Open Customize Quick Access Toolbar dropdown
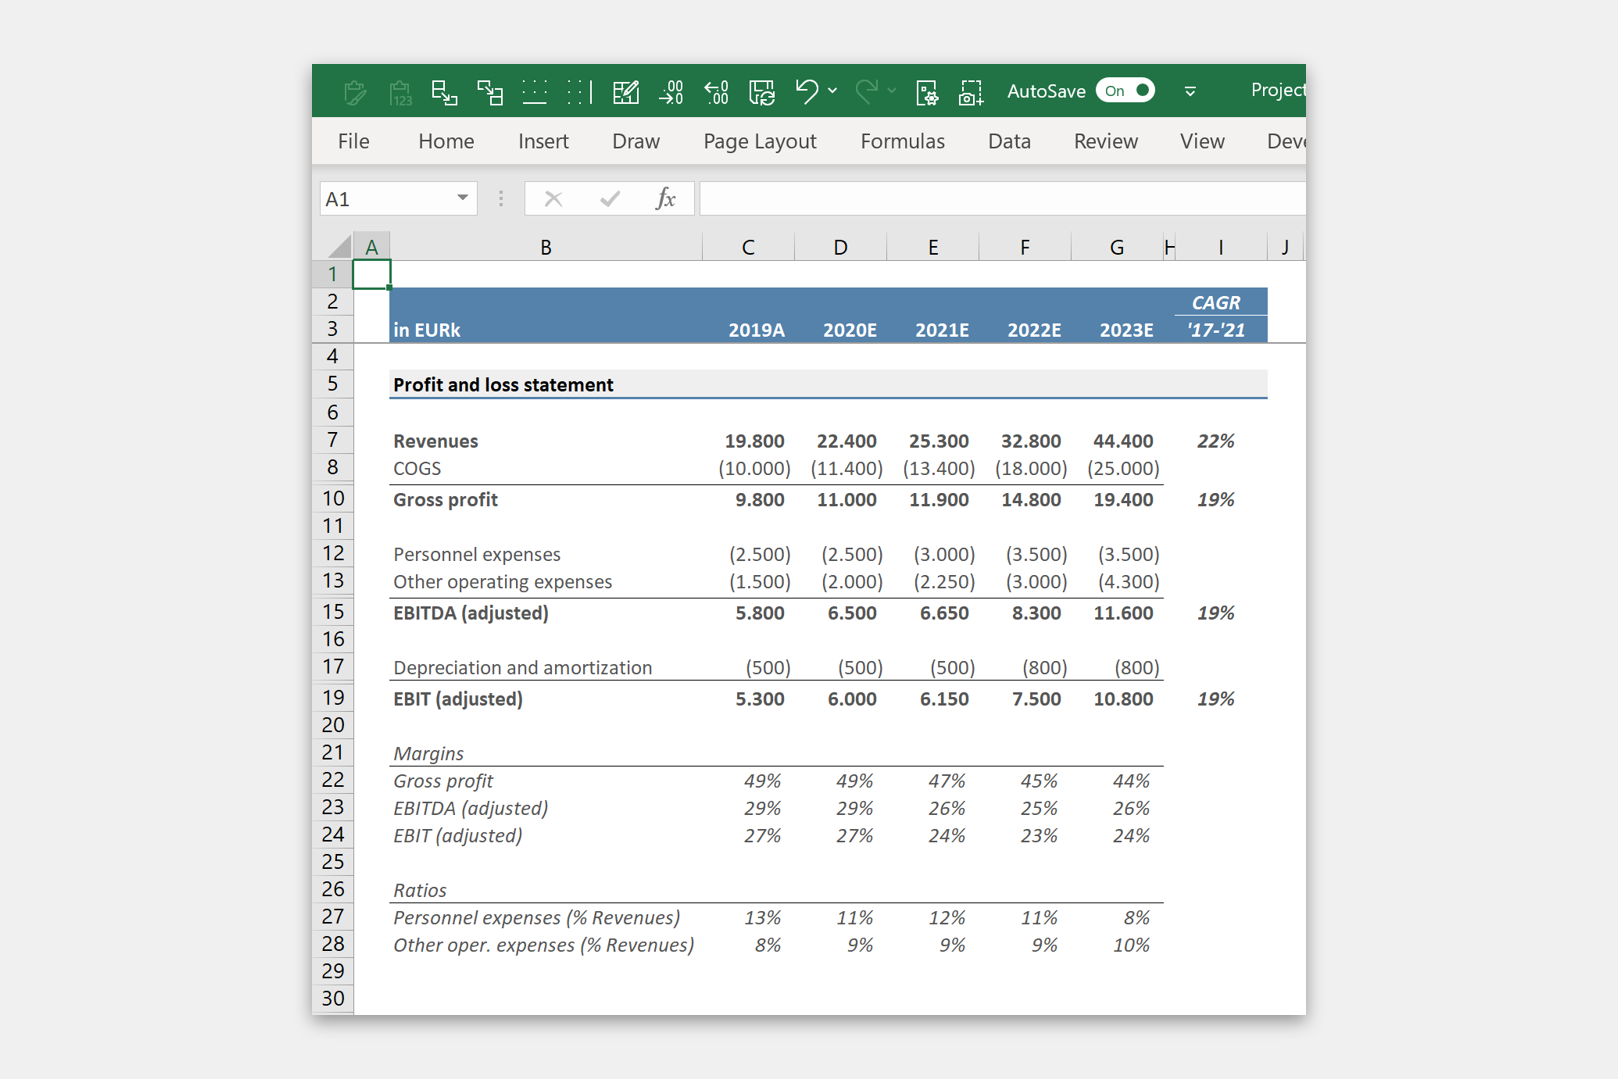Image resolution: width=1618 pixels, height=1079 pixels. [x=1190, y=91]
